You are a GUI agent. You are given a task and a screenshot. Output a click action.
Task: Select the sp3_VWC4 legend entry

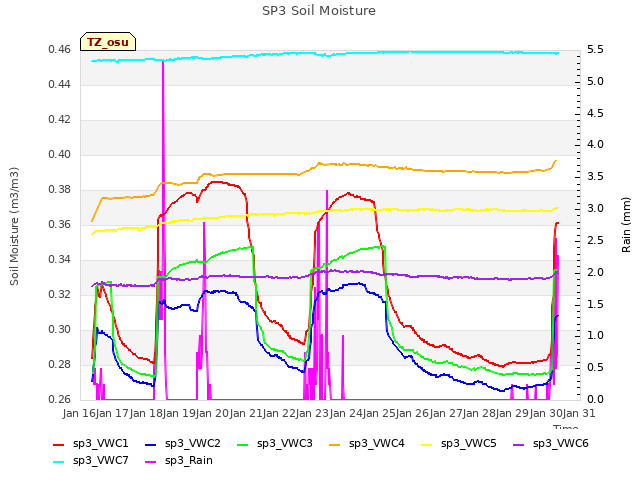367,444
